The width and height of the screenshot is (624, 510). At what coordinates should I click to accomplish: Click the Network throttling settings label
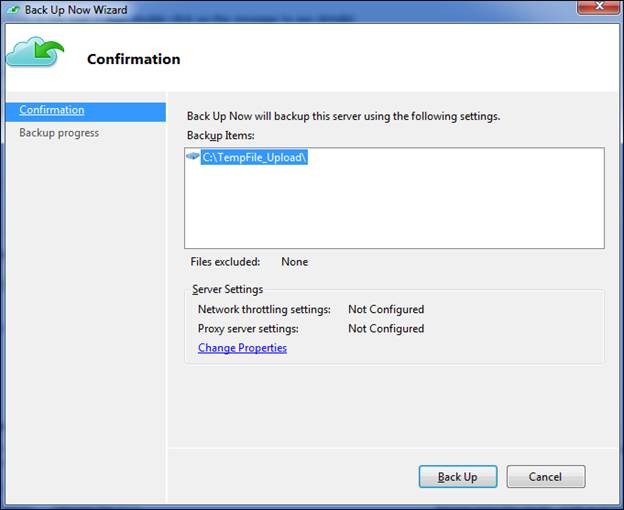264,310
